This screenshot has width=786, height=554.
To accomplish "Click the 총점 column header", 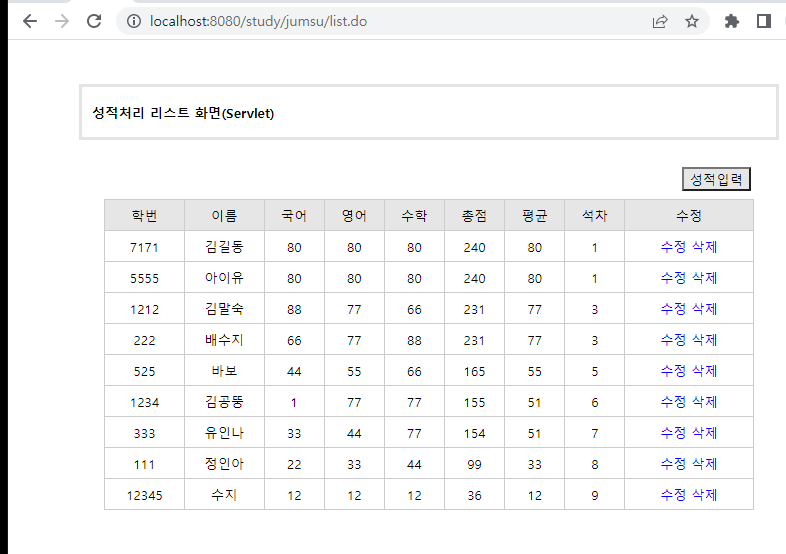I will 474,216.
